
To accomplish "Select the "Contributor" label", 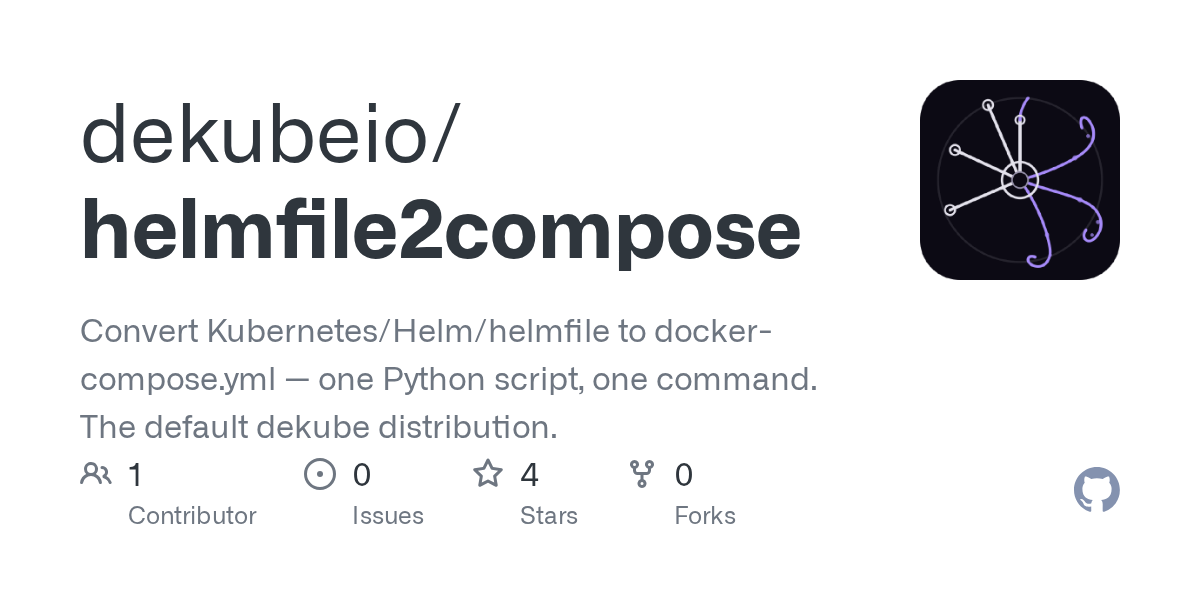I will [192, 516].
